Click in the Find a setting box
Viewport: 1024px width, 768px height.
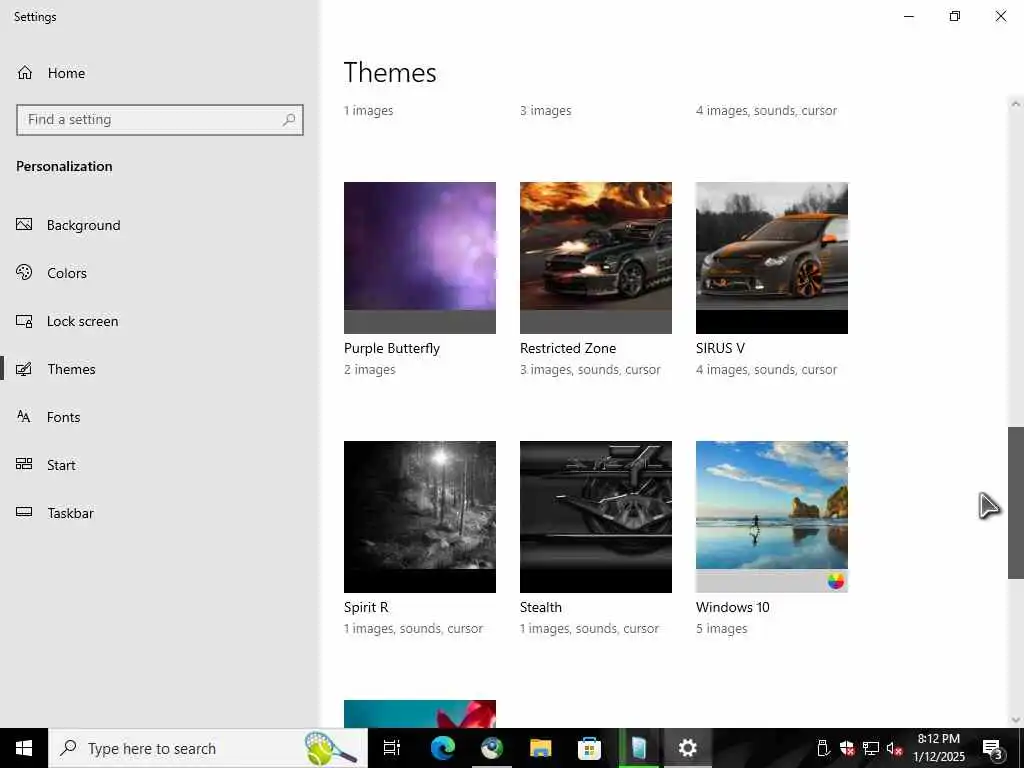click(x=160, y=120)
